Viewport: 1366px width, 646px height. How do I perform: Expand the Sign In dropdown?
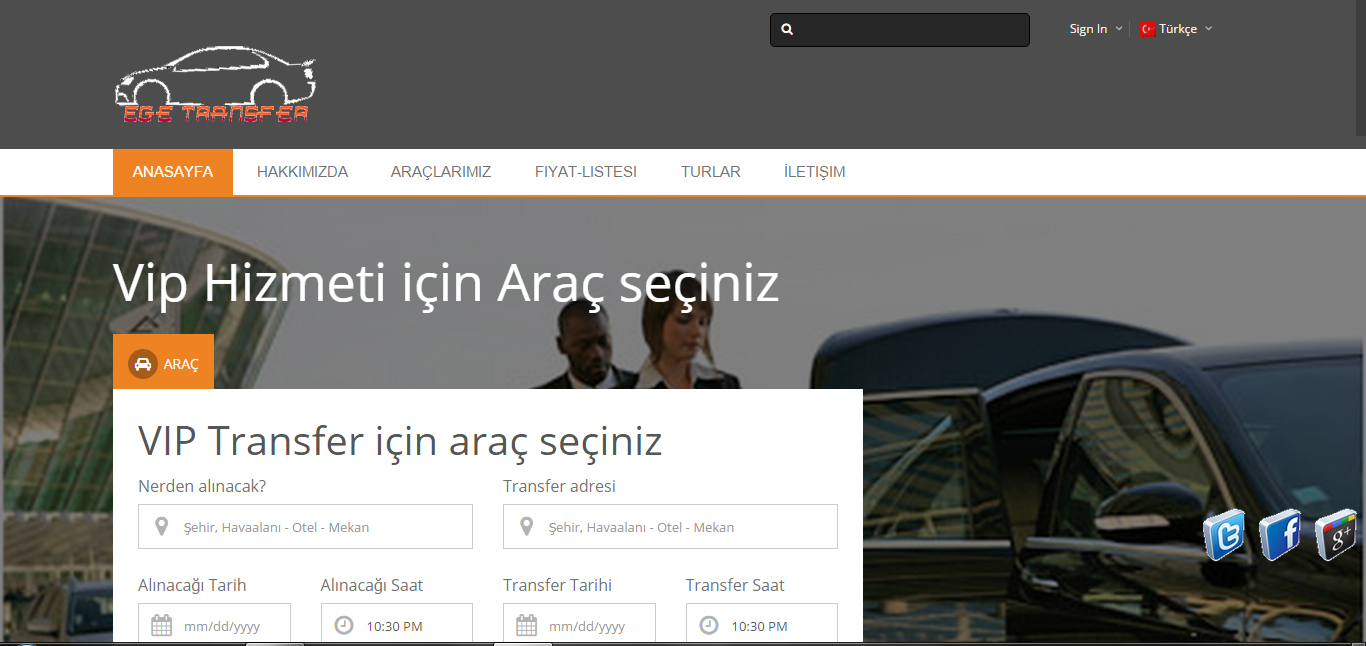coord(1095,29)
